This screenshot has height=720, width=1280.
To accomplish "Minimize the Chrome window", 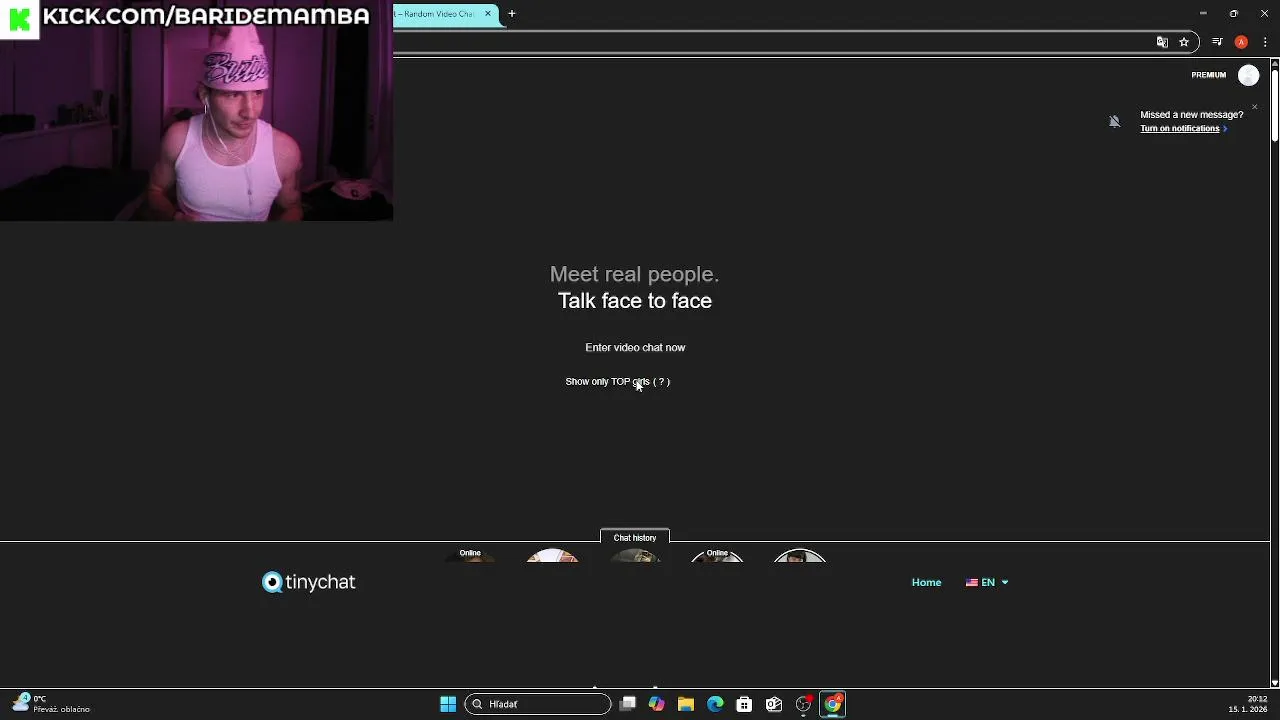I will point(1203,14).
